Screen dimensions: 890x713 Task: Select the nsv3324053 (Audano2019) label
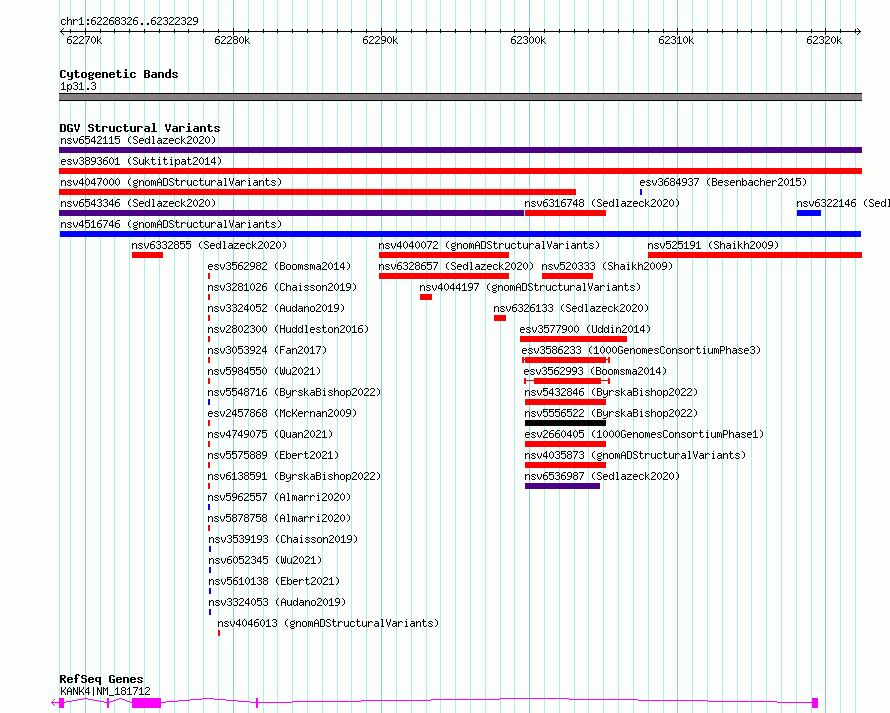277,602
